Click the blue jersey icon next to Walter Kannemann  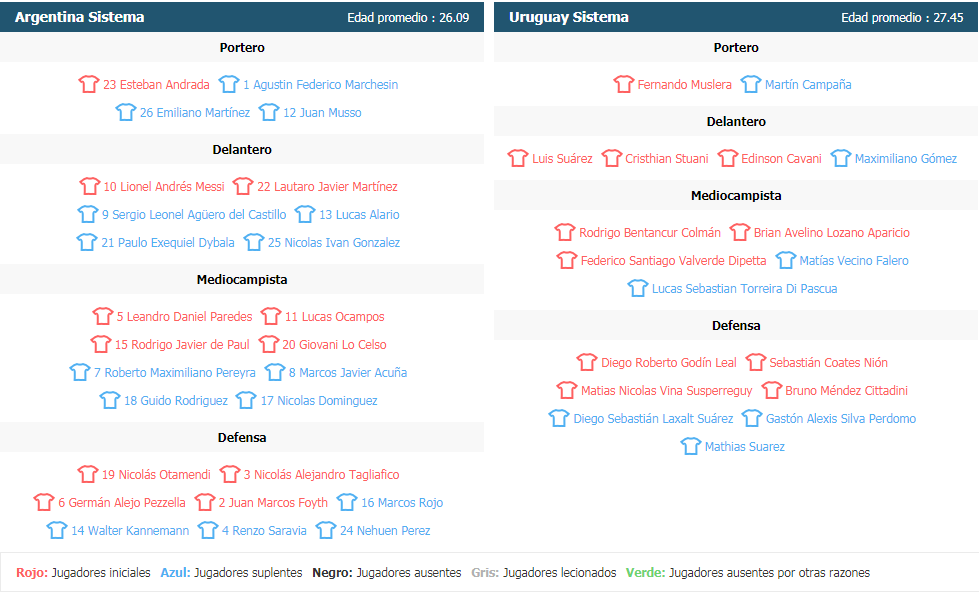57,531
